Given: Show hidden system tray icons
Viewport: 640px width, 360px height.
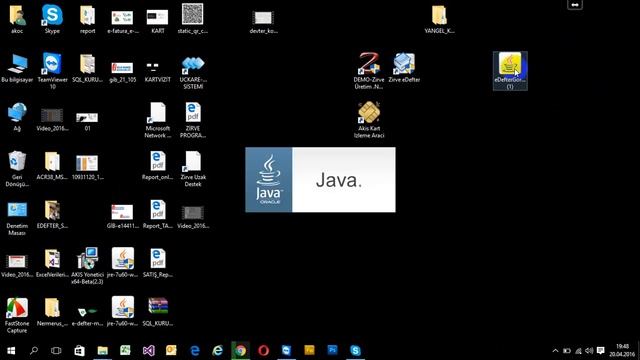Looking at the screenshot, I should (555, 351).
